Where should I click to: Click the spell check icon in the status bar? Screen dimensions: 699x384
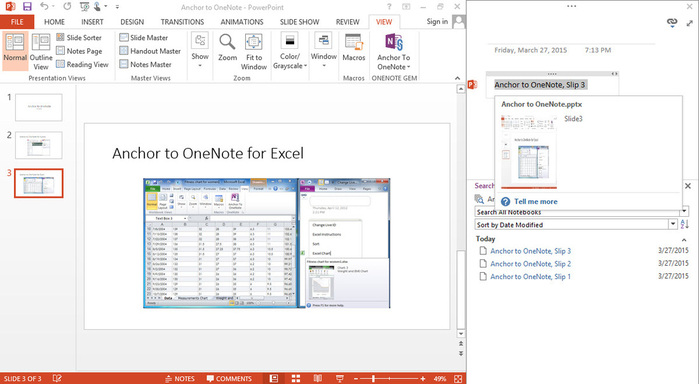(x=57, y=378)
